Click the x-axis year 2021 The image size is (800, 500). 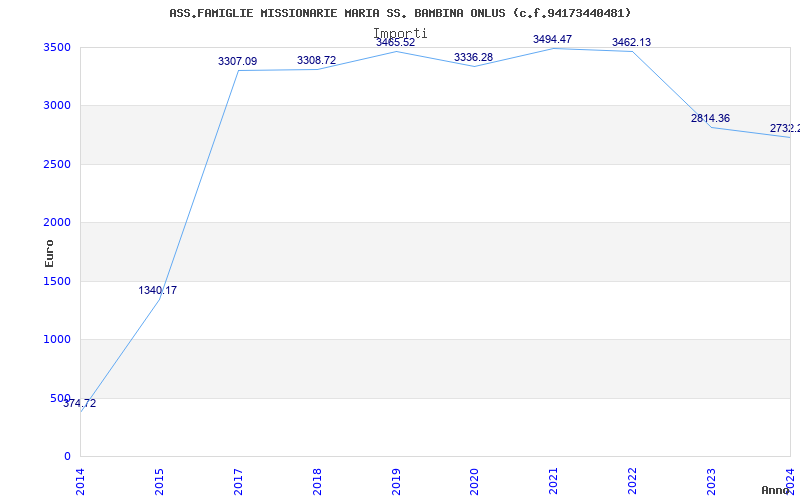pos(554,482)
